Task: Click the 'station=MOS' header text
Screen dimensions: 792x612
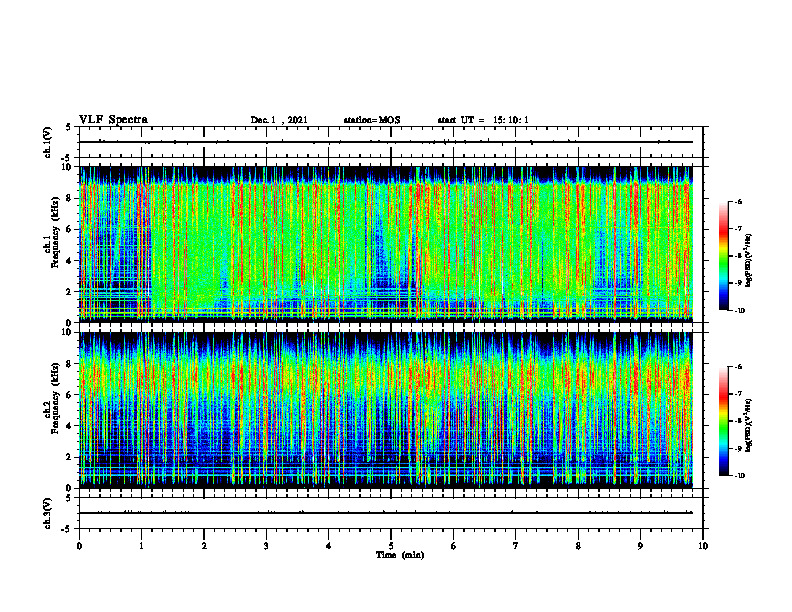Action: (372, 120)
